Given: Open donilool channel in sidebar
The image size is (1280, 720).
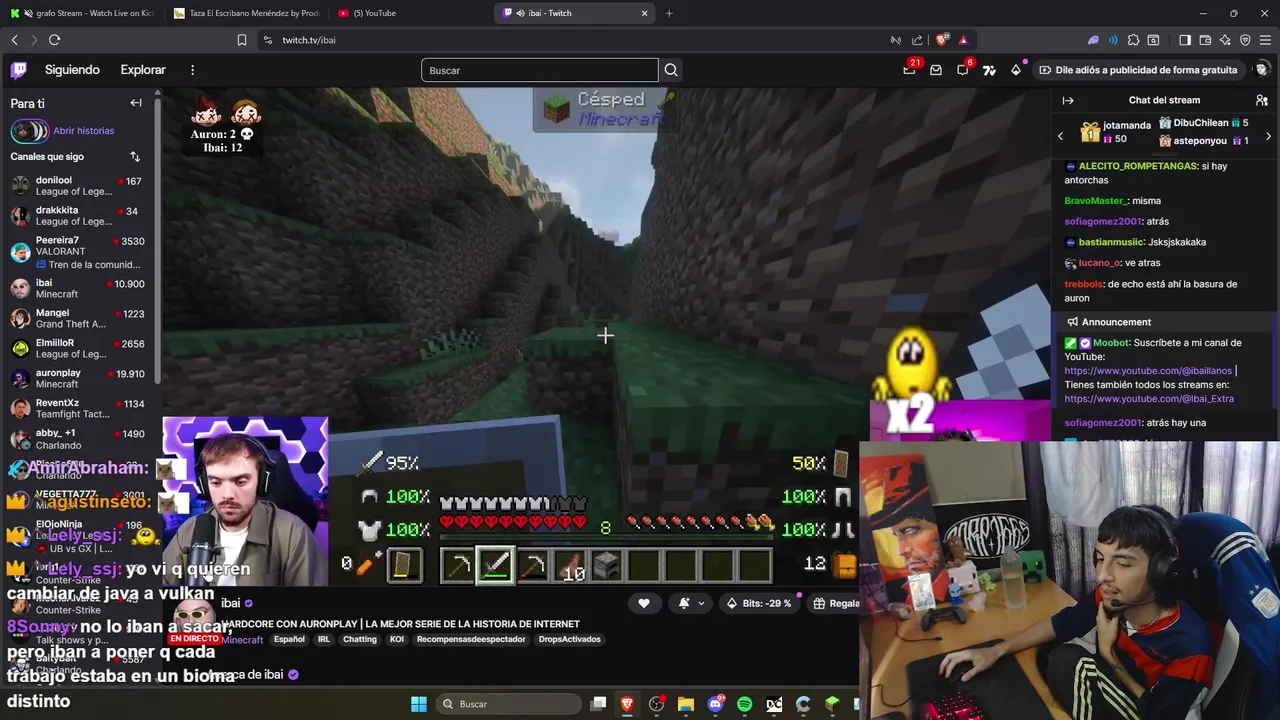Looking at the screenshot, I should click(78, 186).
